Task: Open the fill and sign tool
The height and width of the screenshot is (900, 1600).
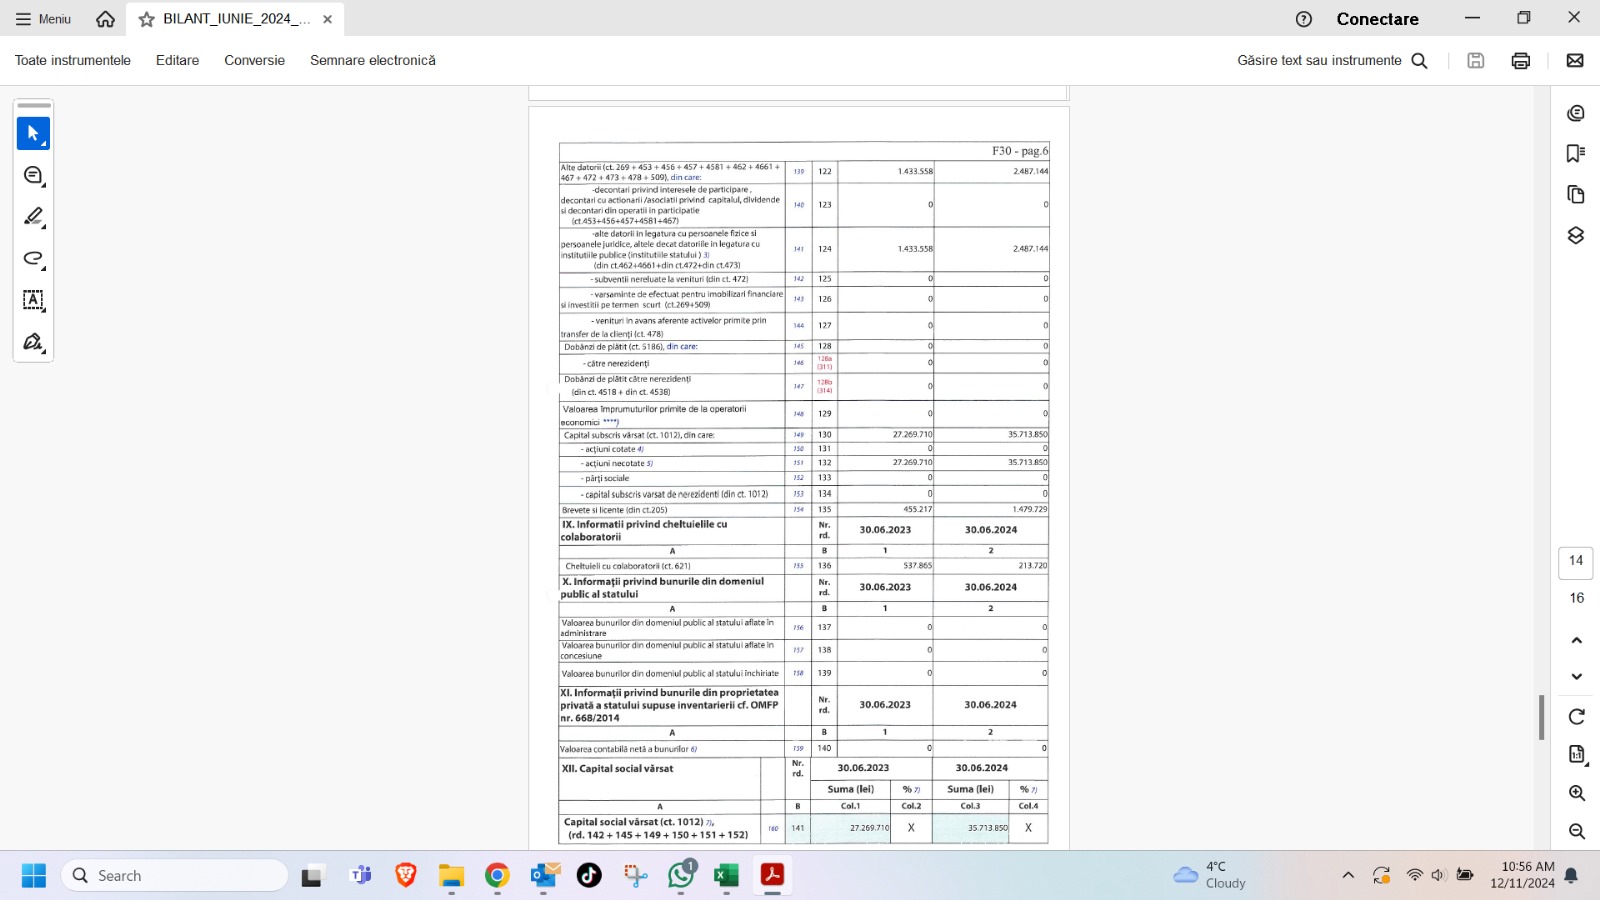Action: coord(33,342)
